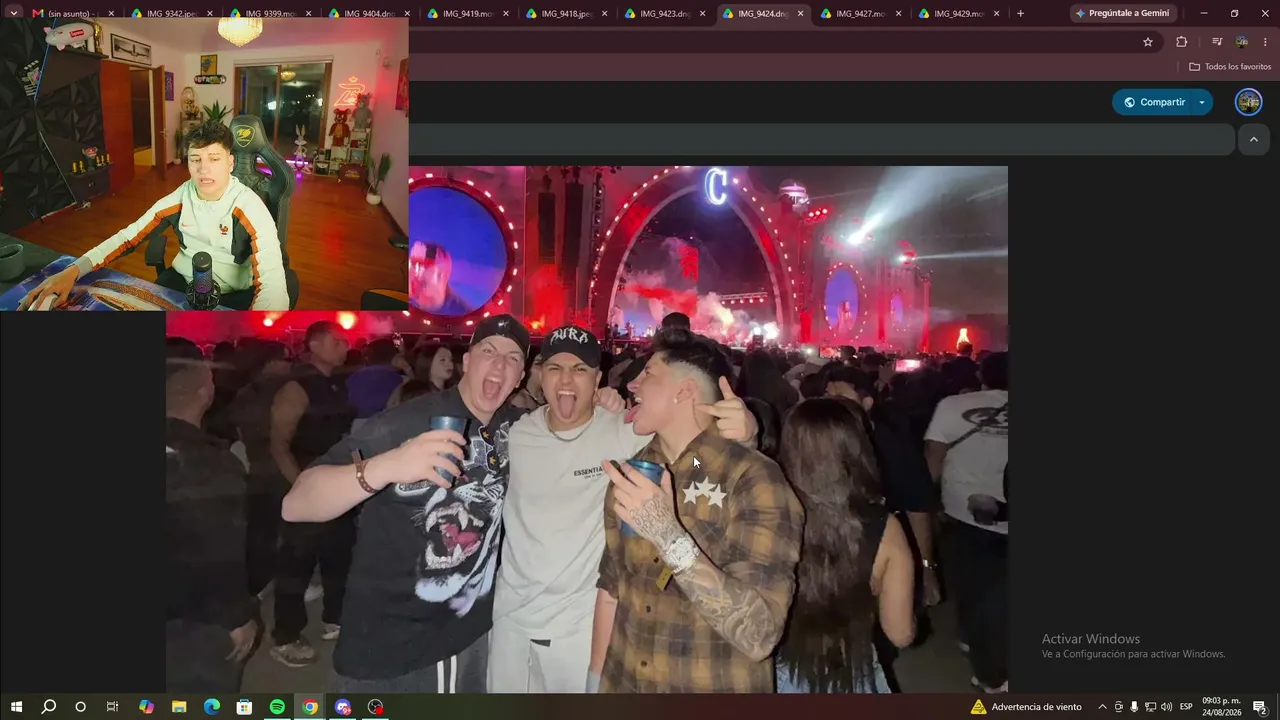This screenshot has height=720, width=1280.
Task: Open the Chrome three-dot menu
Action: pos(1266,42)
